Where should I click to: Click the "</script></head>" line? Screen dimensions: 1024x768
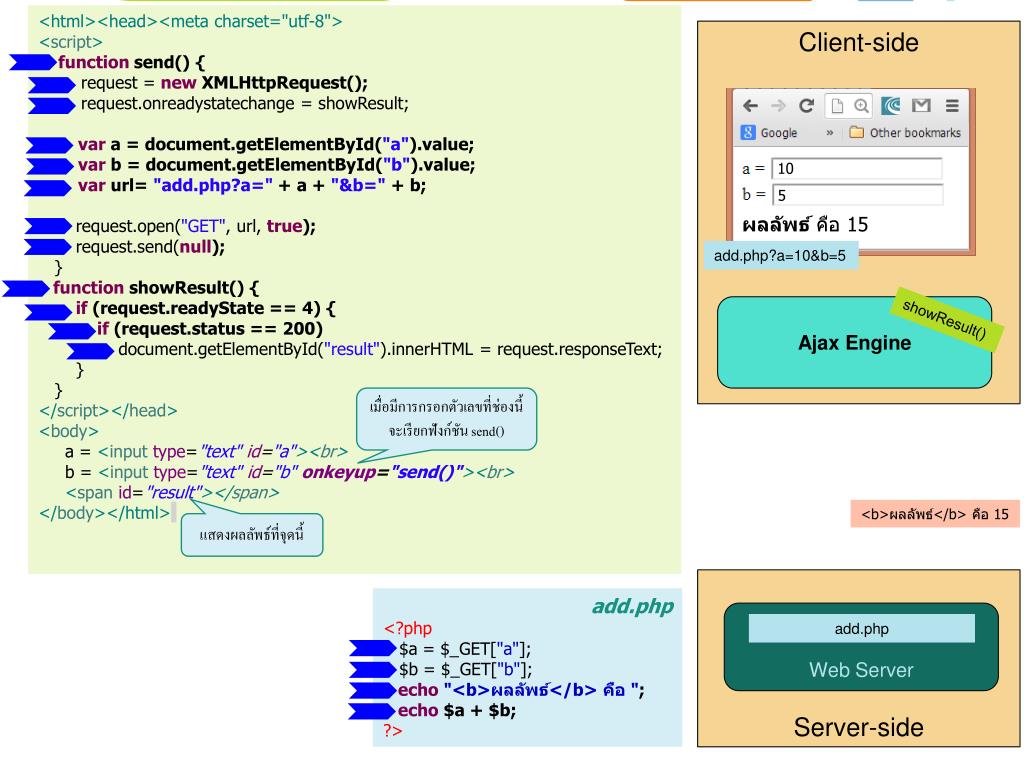pos(108,411)
